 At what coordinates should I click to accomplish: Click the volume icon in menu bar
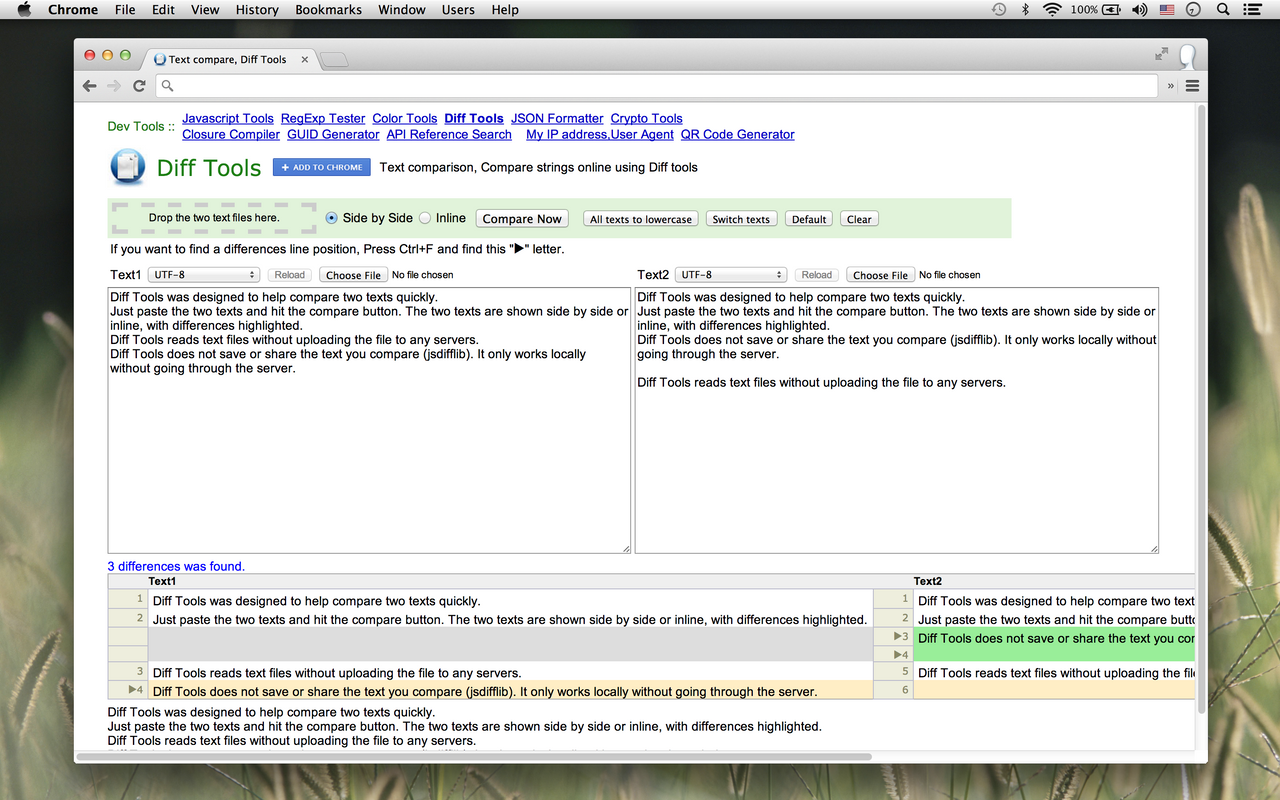[1140, 9]
